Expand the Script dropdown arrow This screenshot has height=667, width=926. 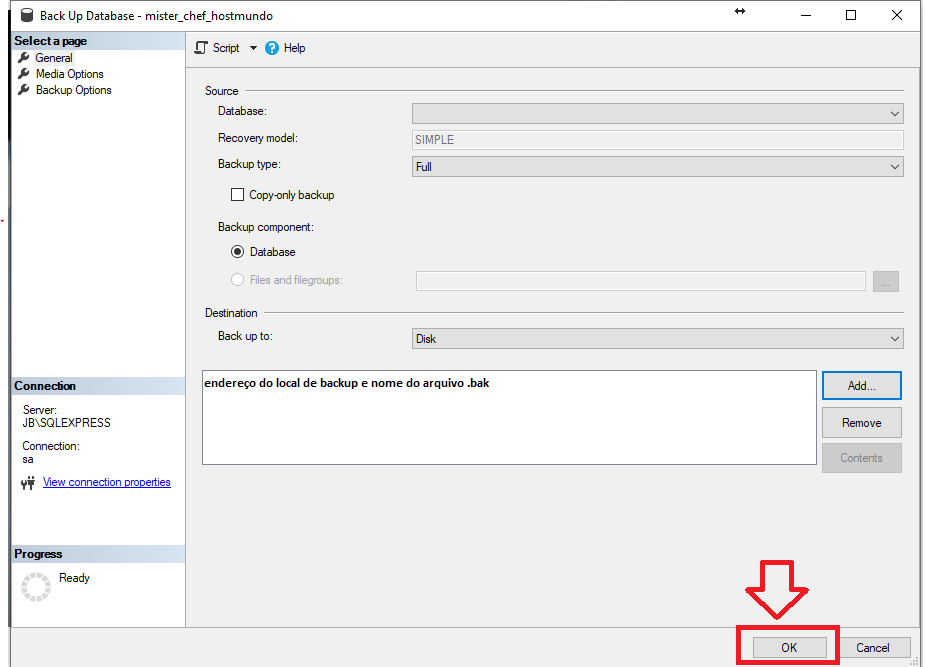[x=253, y=48]
